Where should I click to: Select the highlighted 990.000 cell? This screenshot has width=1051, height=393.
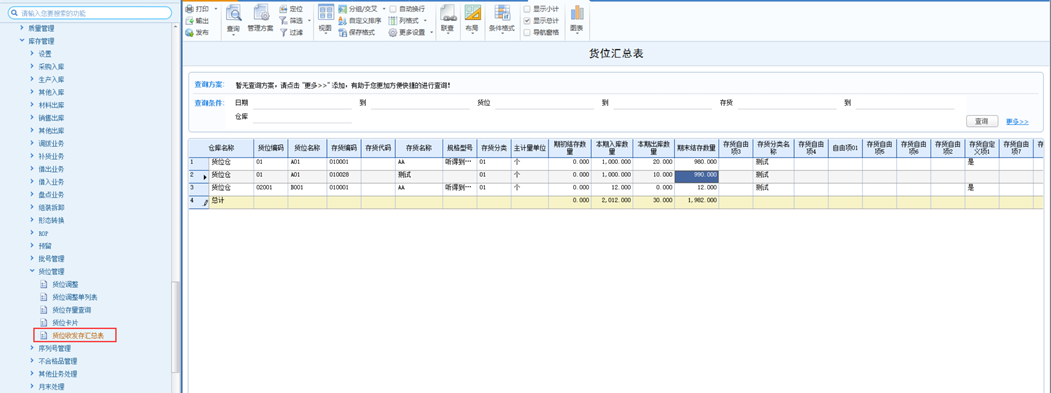[x=696, y=175]
